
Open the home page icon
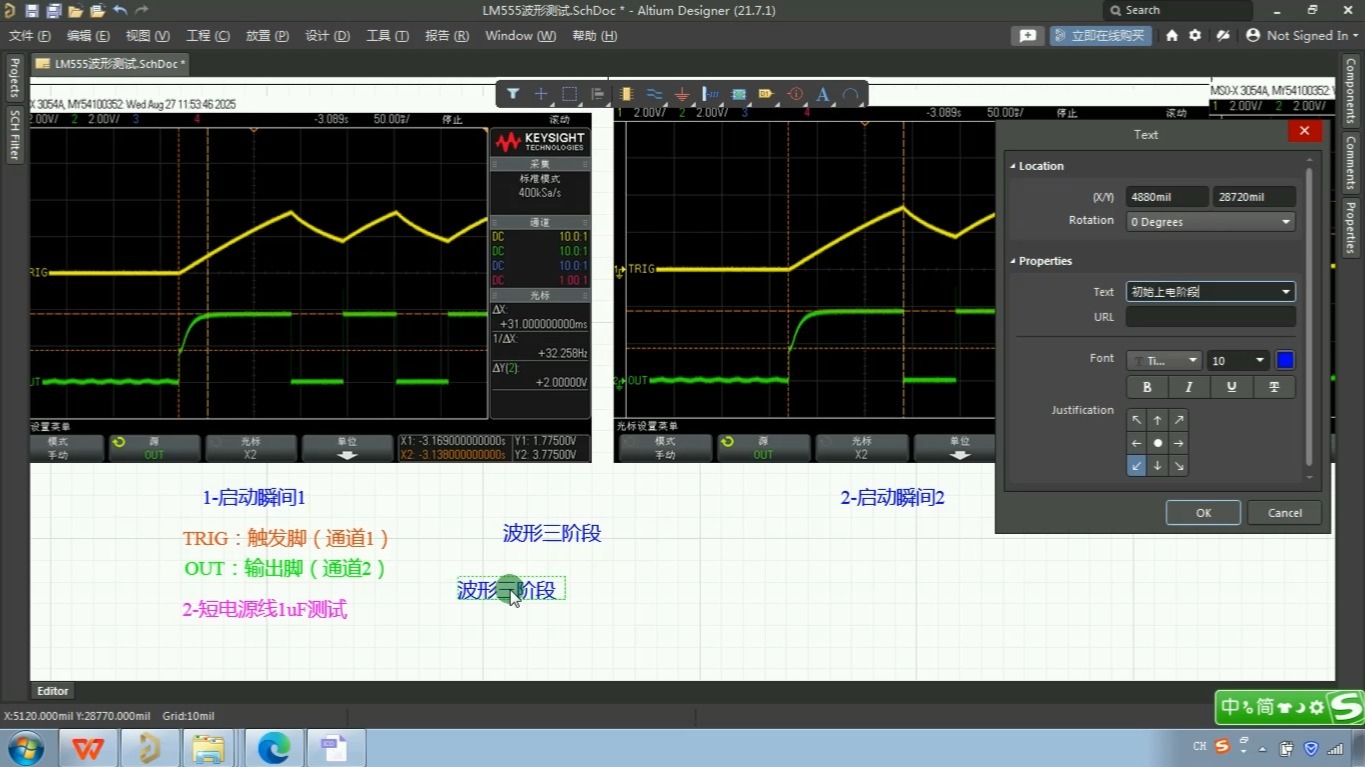click(x=1172, y=35)
